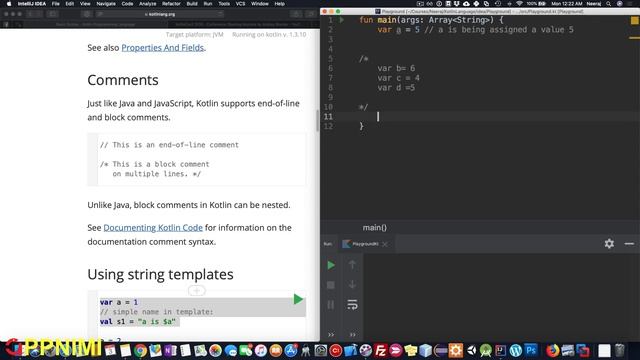Viewport: 640px width, 360px height.
Task: Open the Edit menu
Action: (x=70, y=4)
